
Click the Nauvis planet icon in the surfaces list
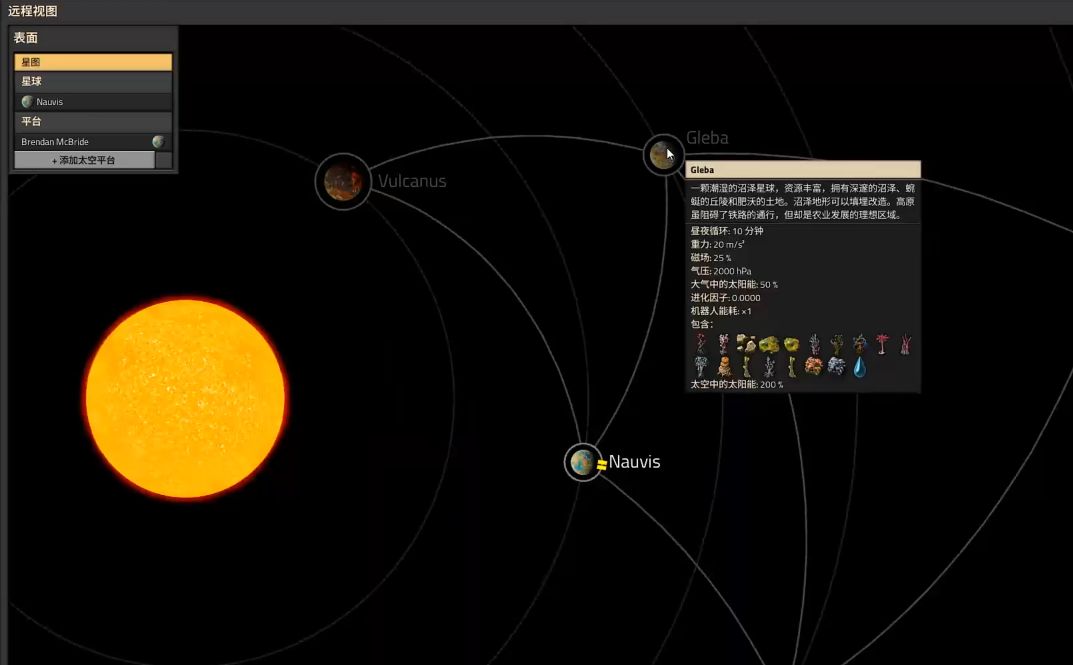[27, 102]
